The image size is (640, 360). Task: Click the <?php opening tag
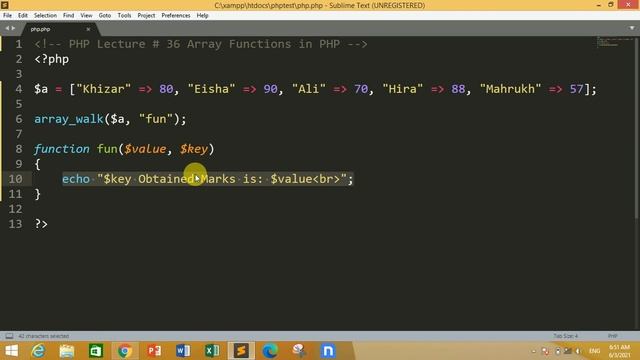click(51, 59)
